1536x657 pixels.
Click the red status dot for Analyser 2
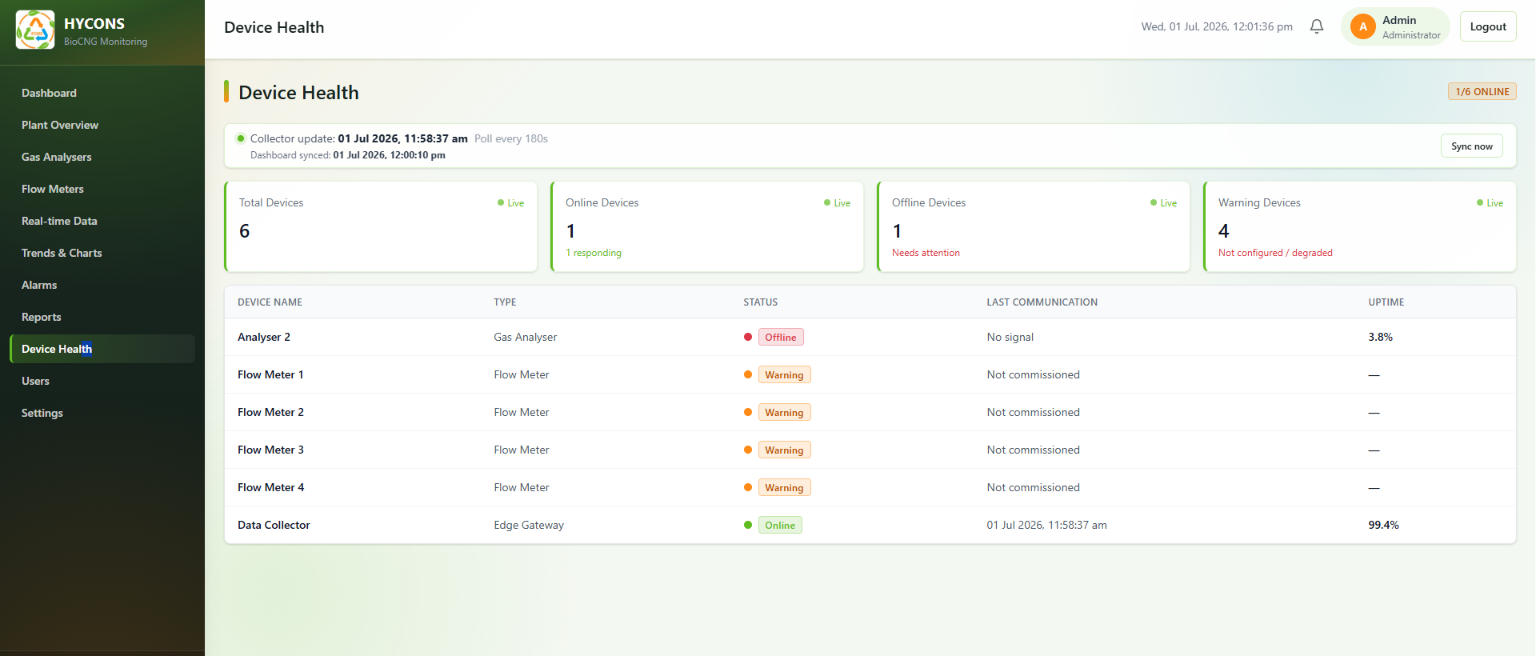(x=748, y=337)
